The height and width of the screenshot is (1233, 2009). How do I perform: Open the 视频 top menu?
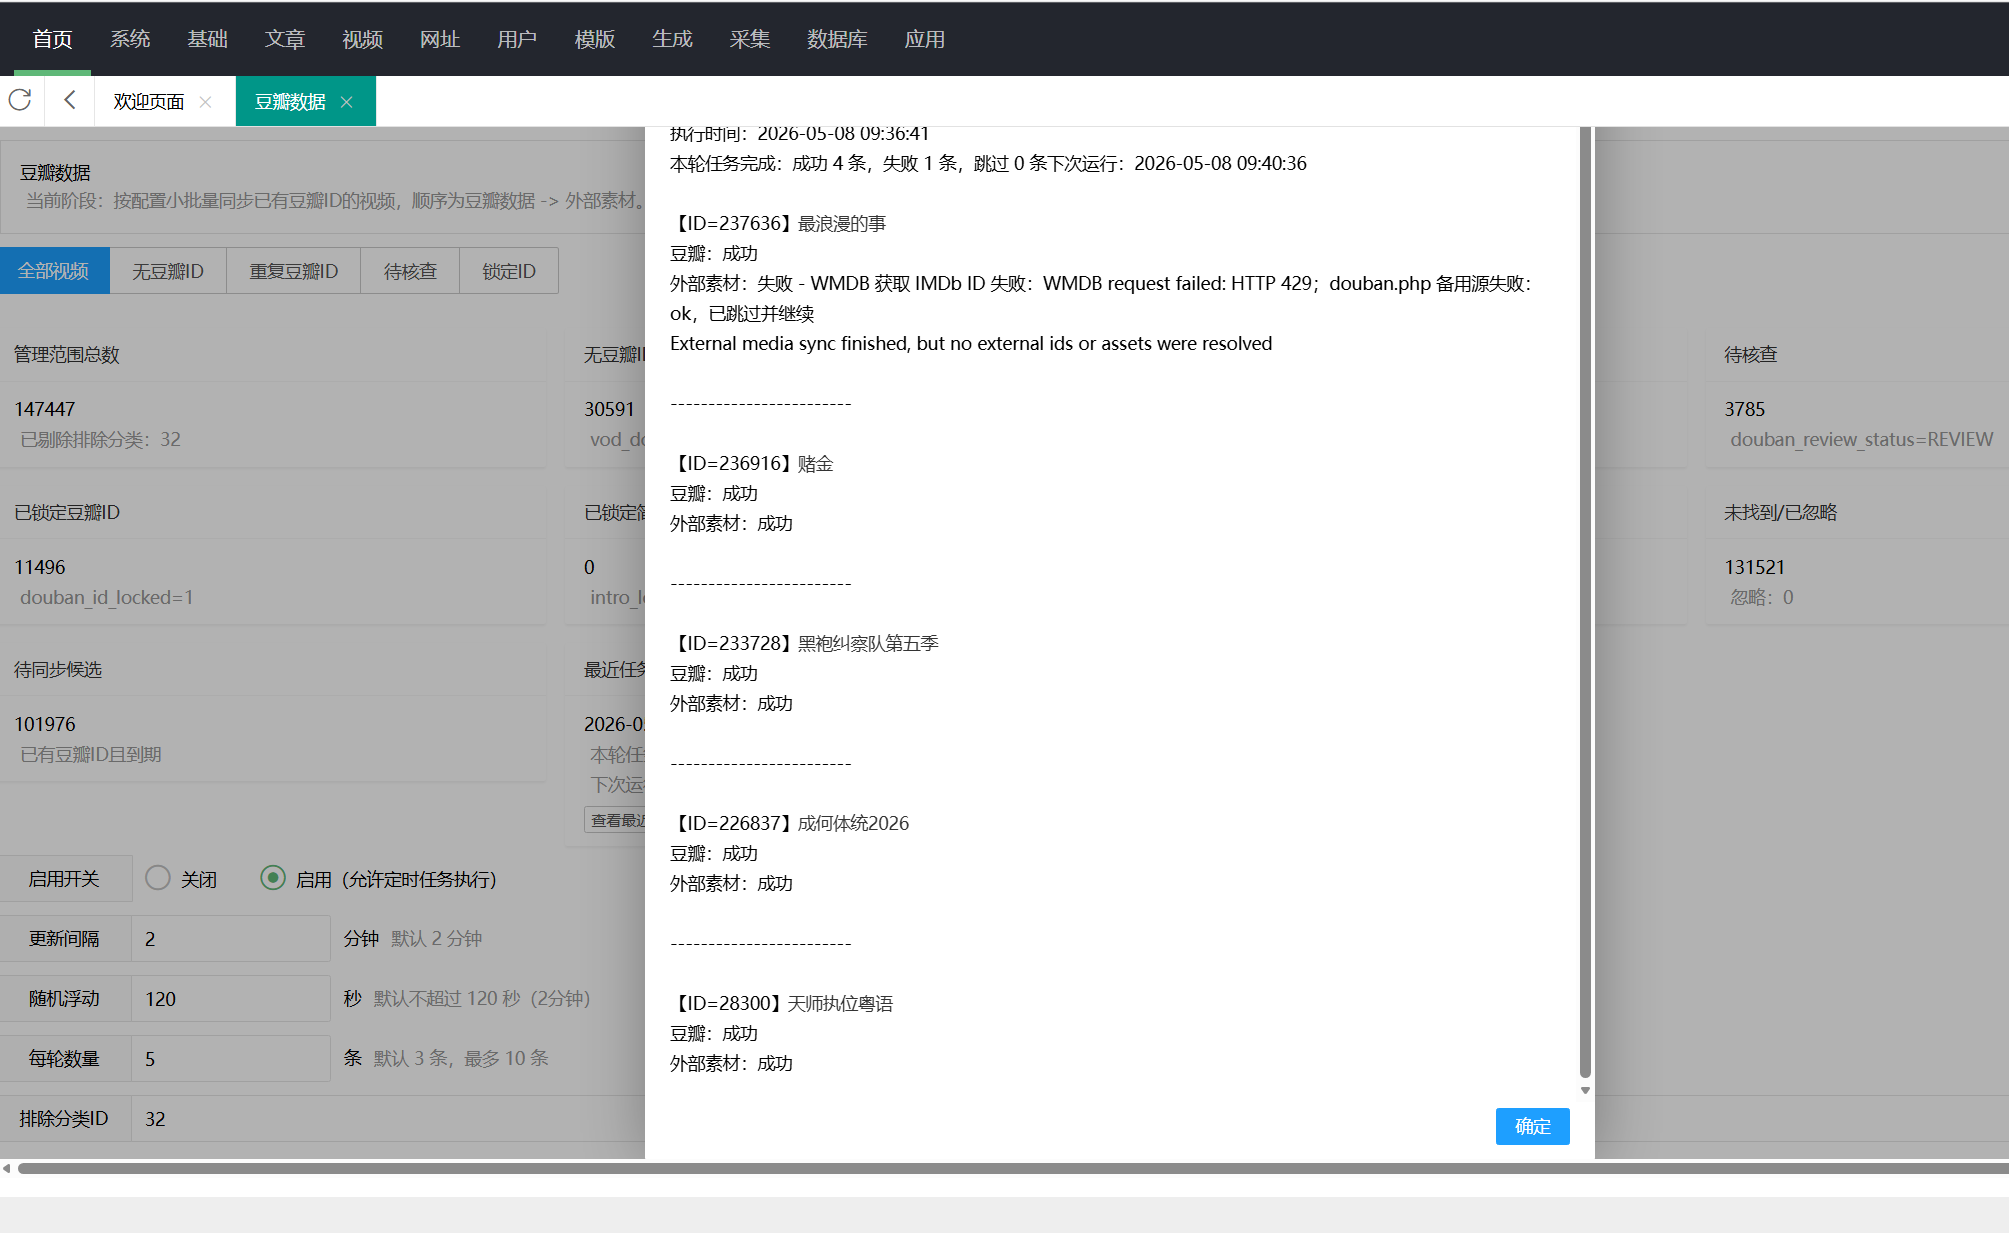pos(362,39)
